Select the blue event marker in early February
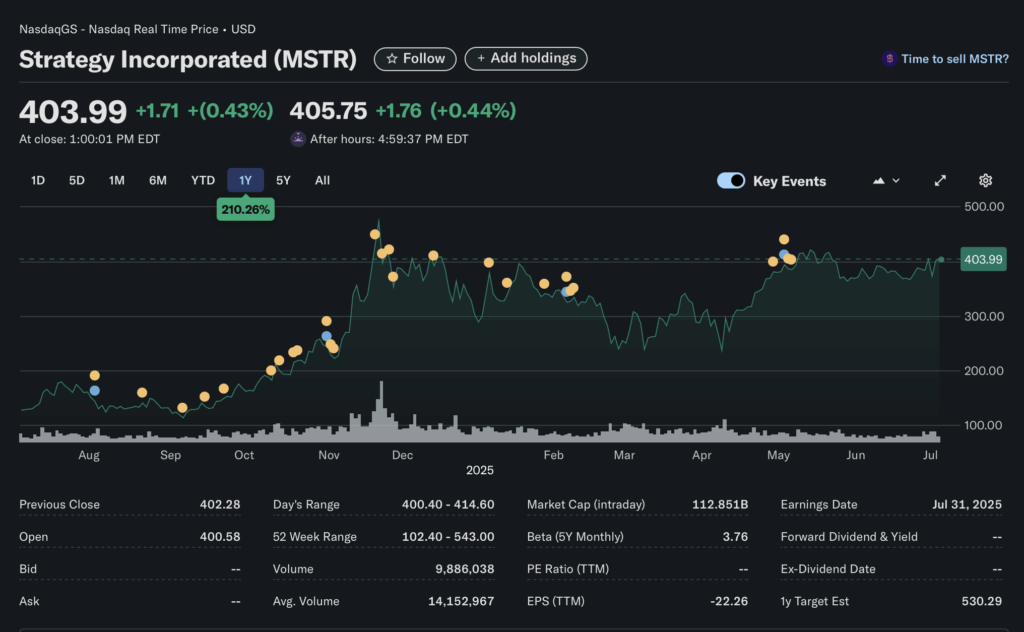Screen dimensions: 1024x632 566,292
